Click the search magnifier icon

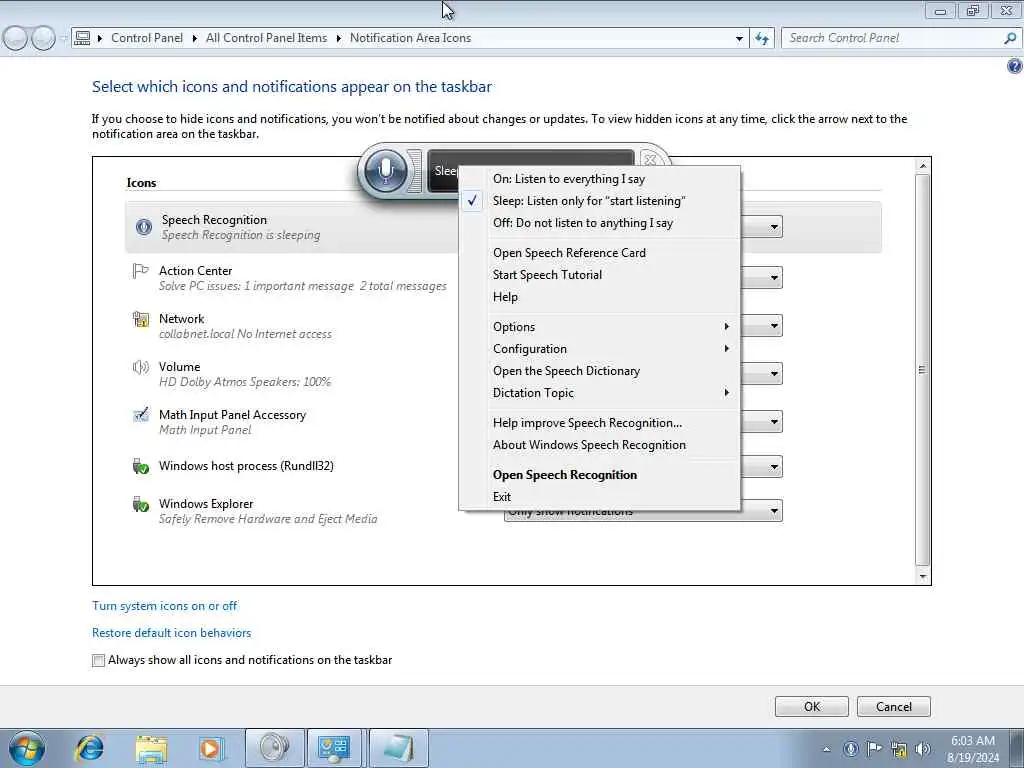coord(1010,39)
